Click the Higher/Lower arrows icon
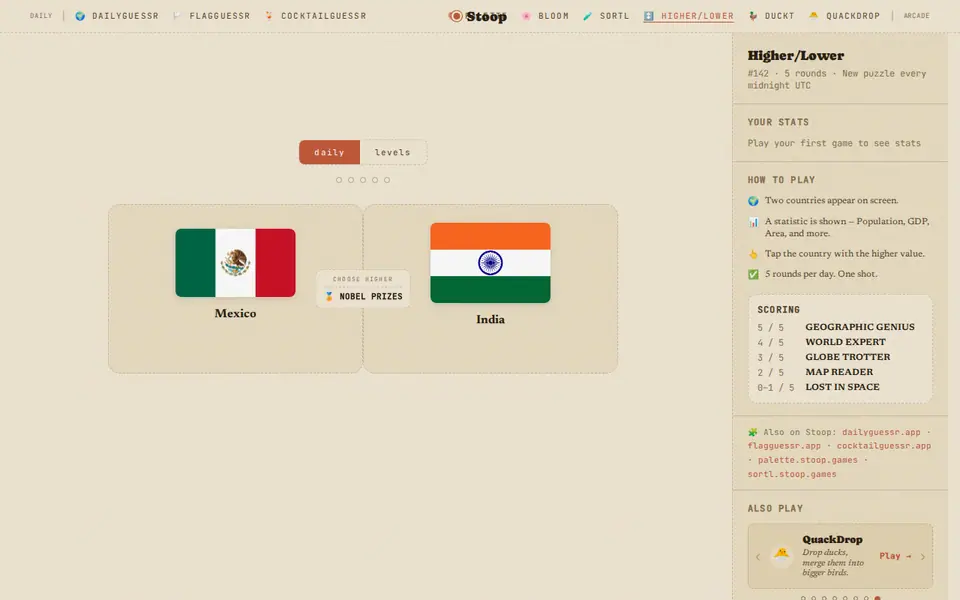 tap(648, 16)
